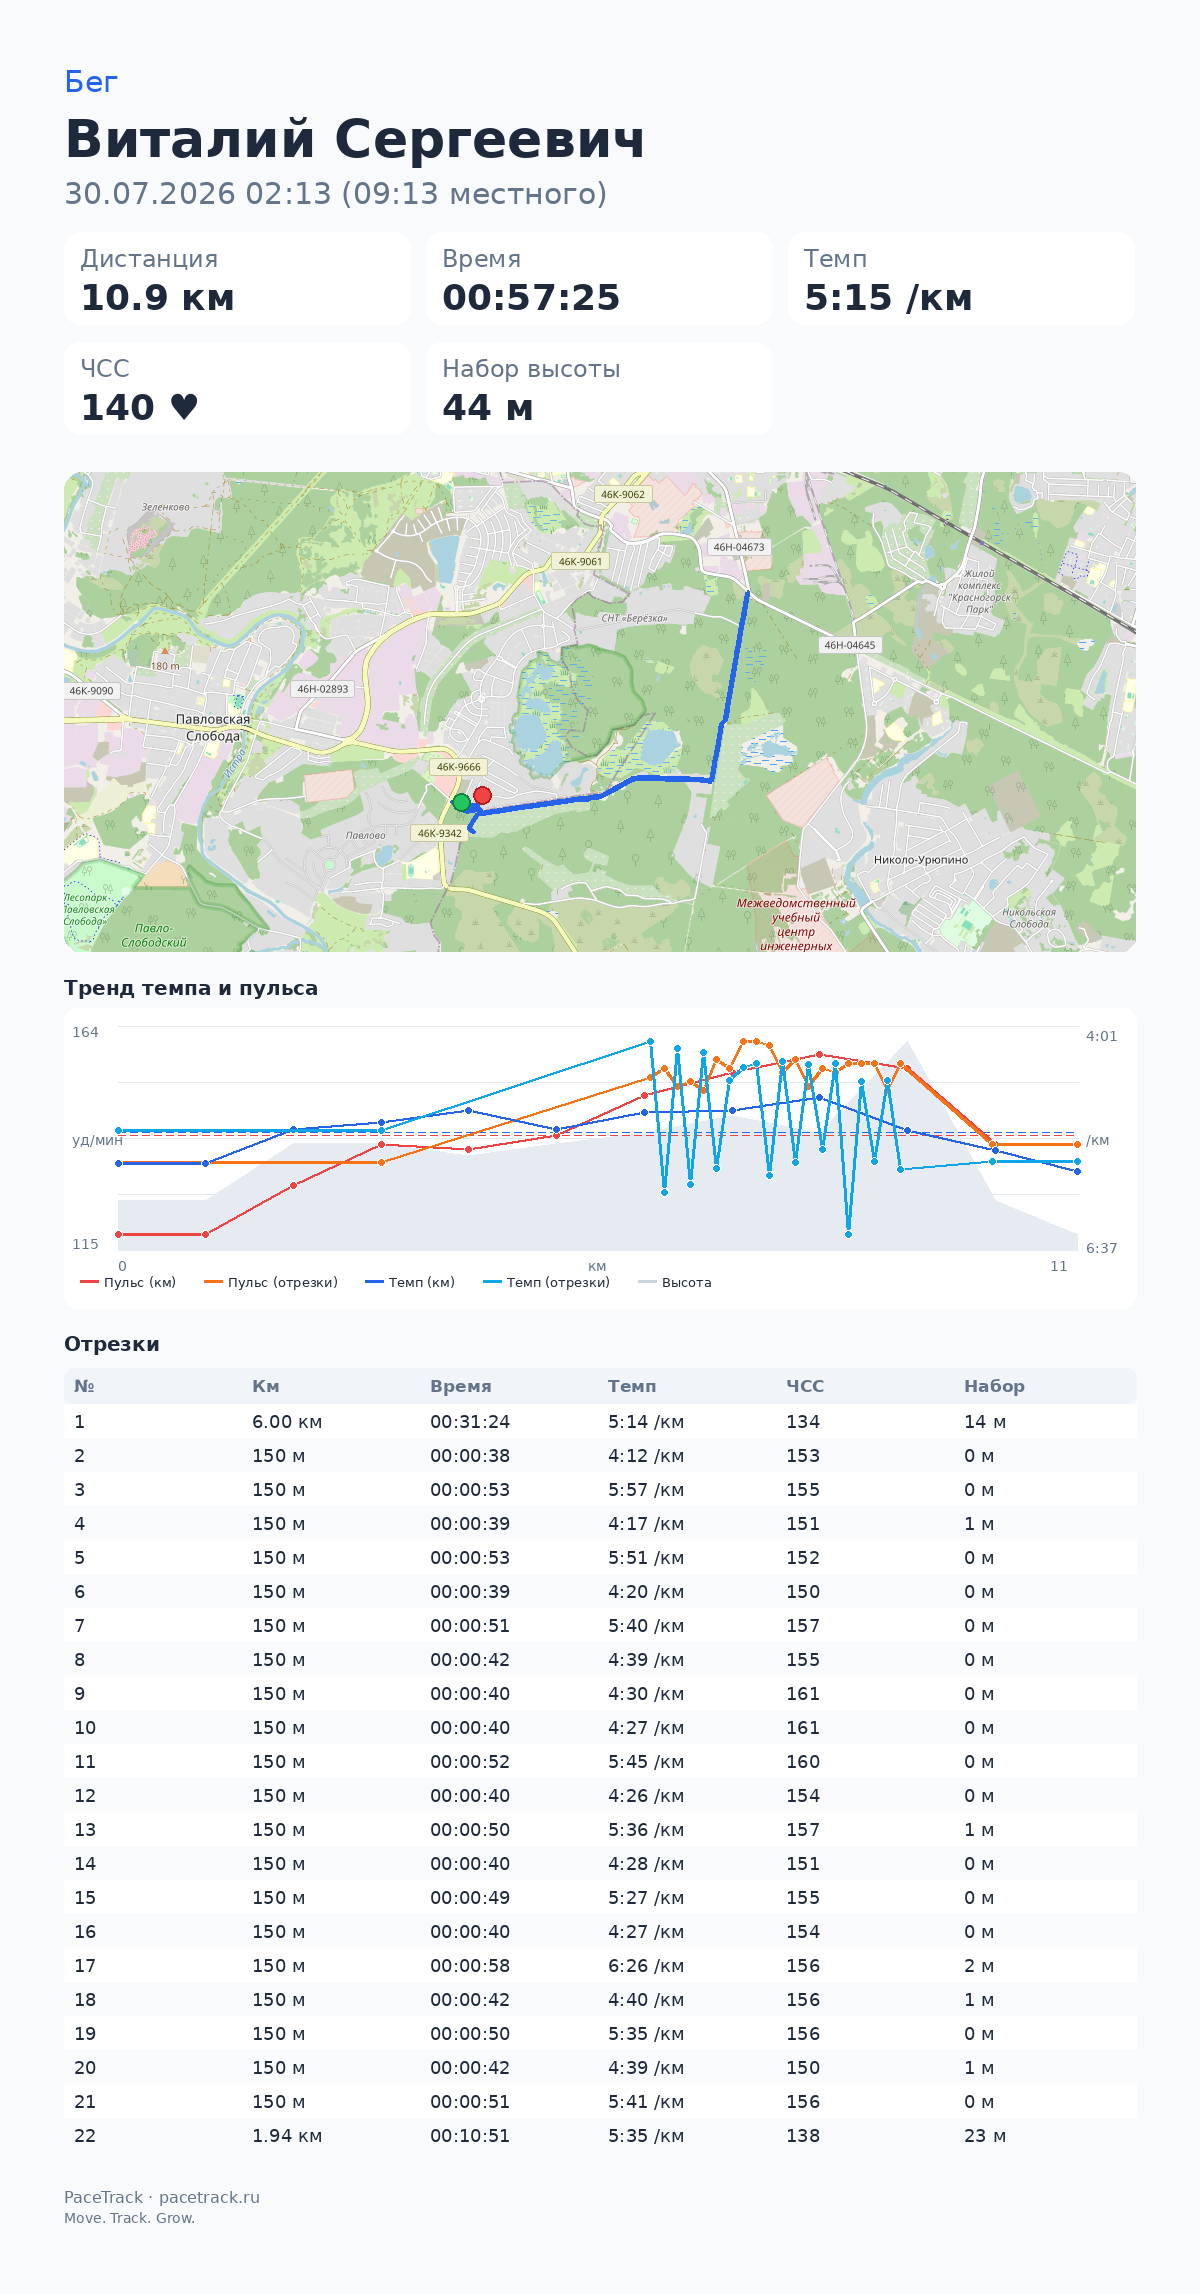
Task: Select the Темп 5:15 /км card
Action: tap(961, 279)
